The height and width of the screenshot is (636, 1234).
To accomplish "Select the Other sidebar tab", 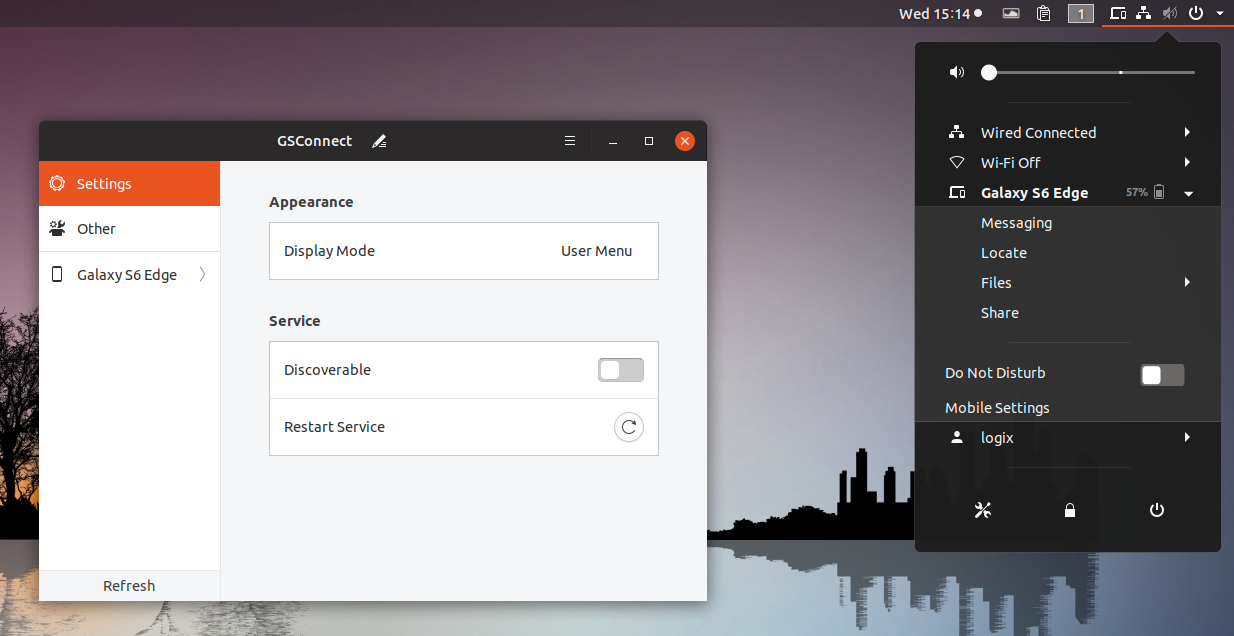I will point(129,229).
